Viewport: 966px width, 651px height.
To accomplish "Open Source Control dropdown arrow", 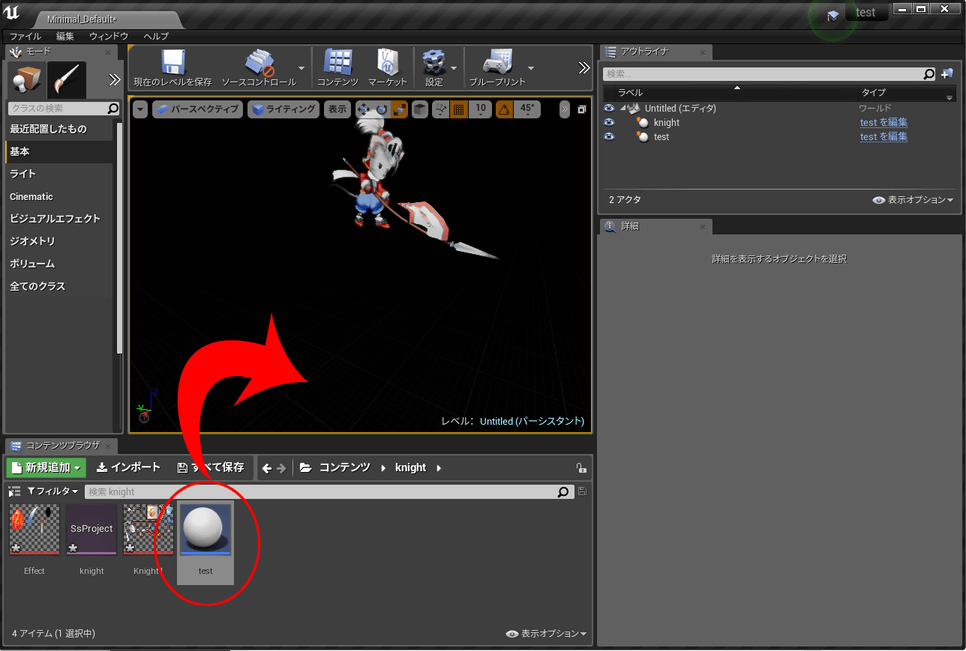I will 301,68.
